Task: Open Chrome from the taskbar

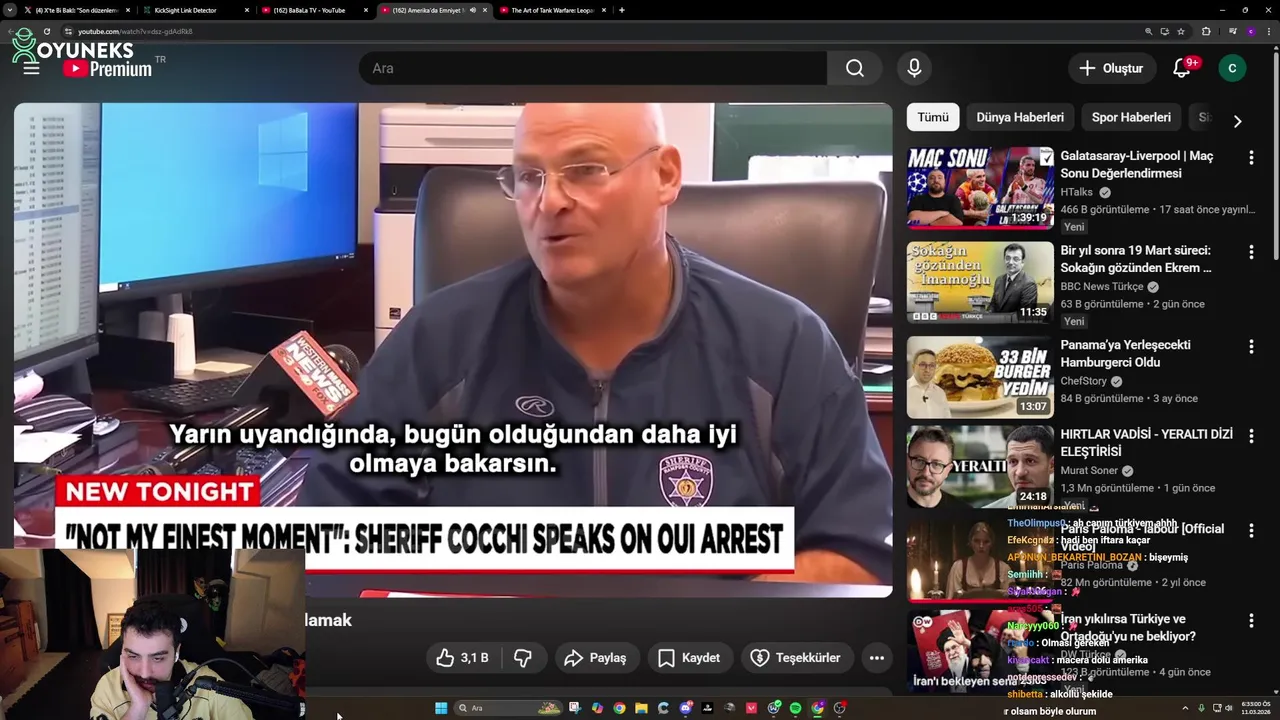Action: coord(619,708)
